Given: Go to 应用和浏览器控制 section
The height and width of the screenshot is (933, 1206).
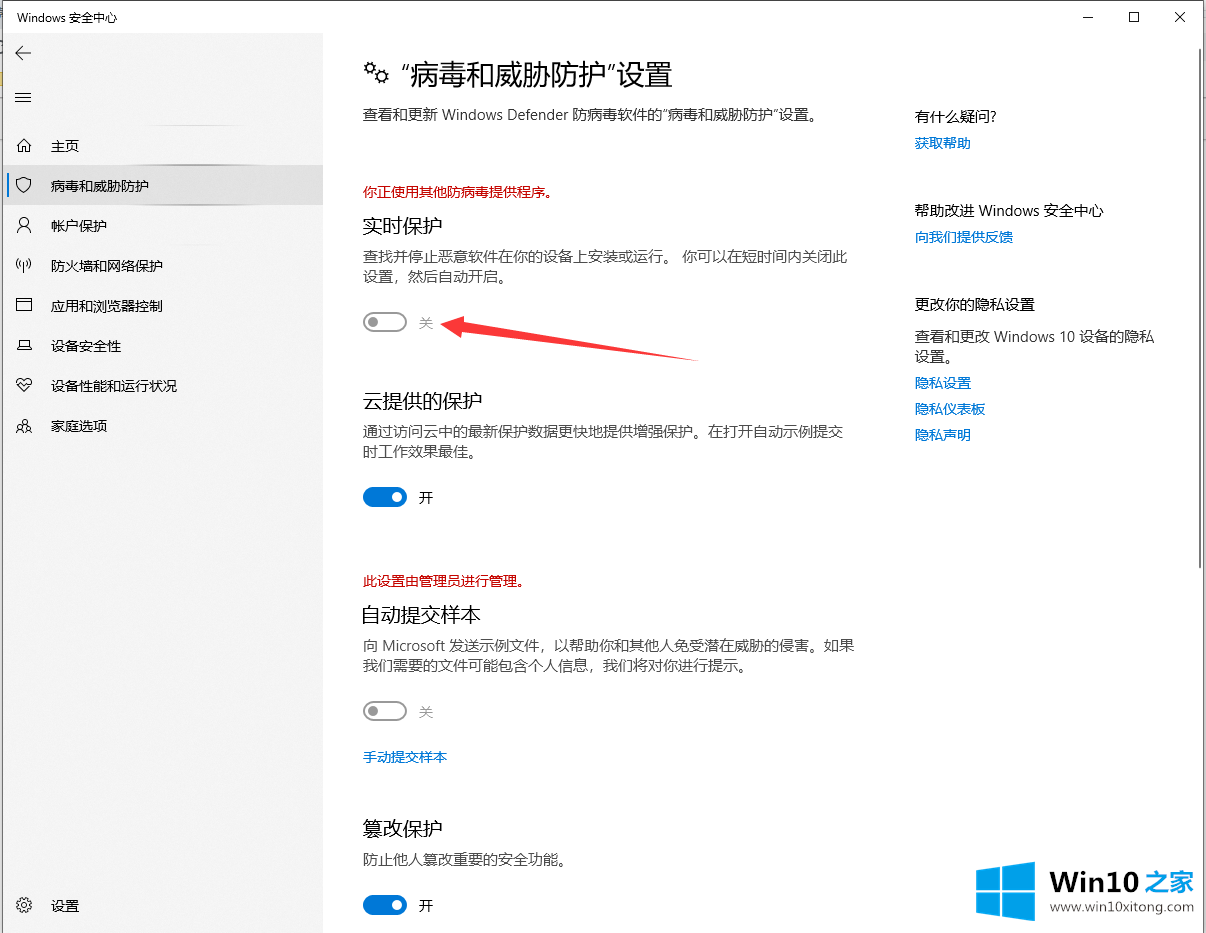Looking at the screenshot, I should (163, 306).
